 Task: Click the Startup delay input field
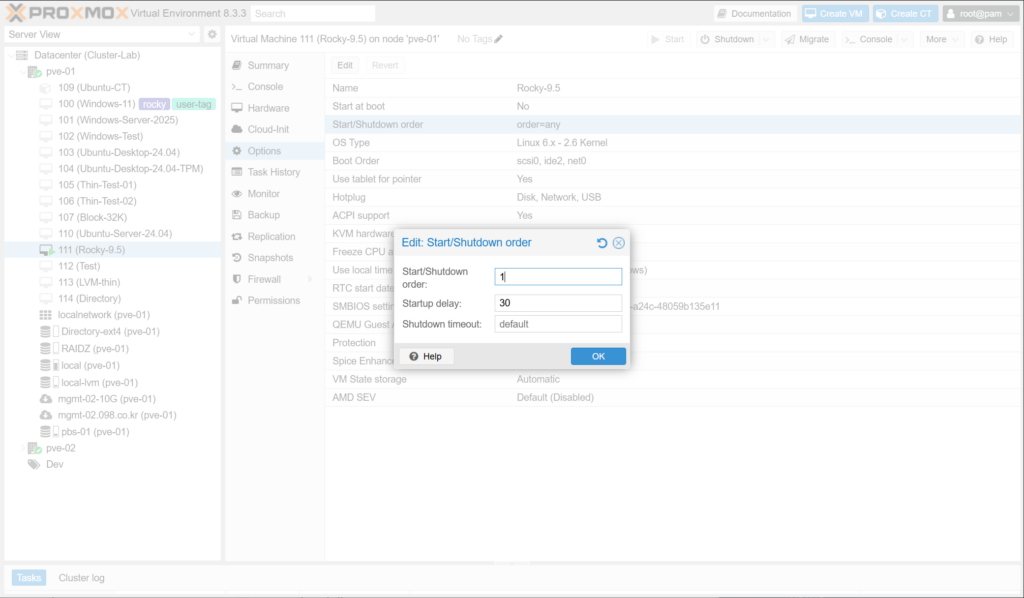click(x=558, y=303)
